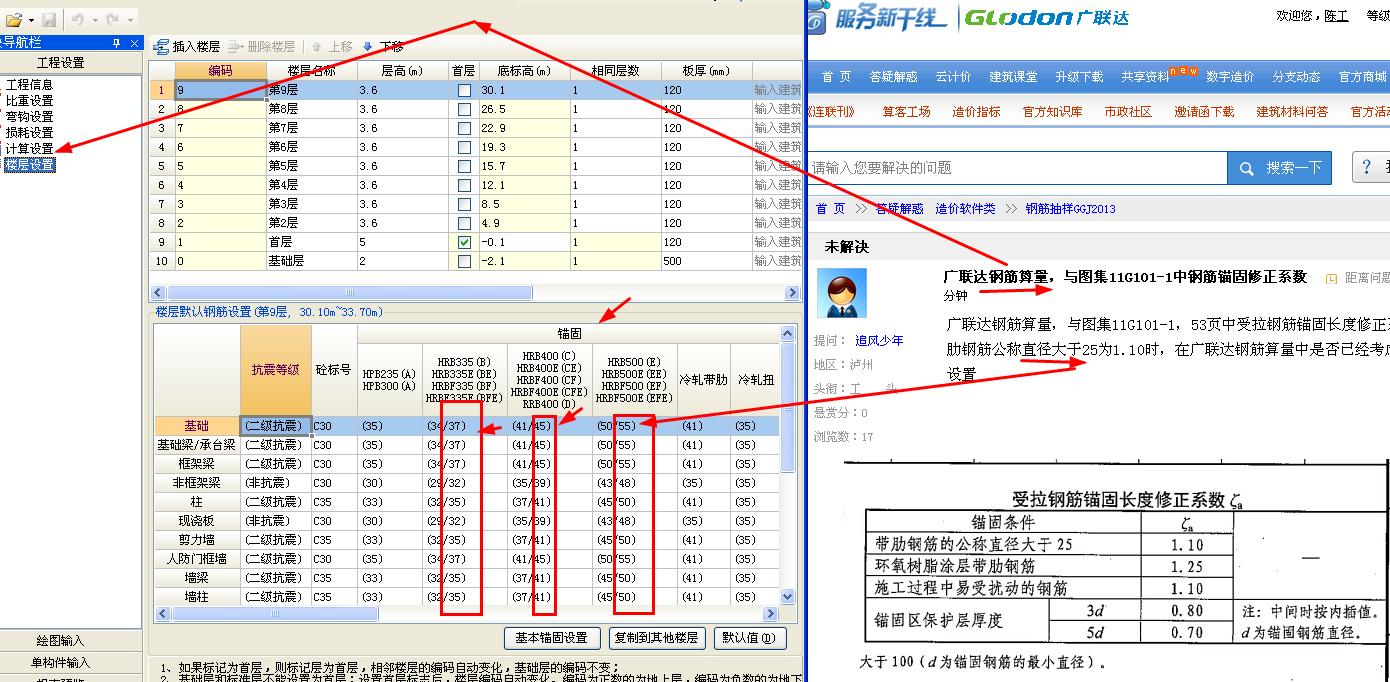Click username link 追风少年
Viewport: 1390px width, 682px height.
879,341
